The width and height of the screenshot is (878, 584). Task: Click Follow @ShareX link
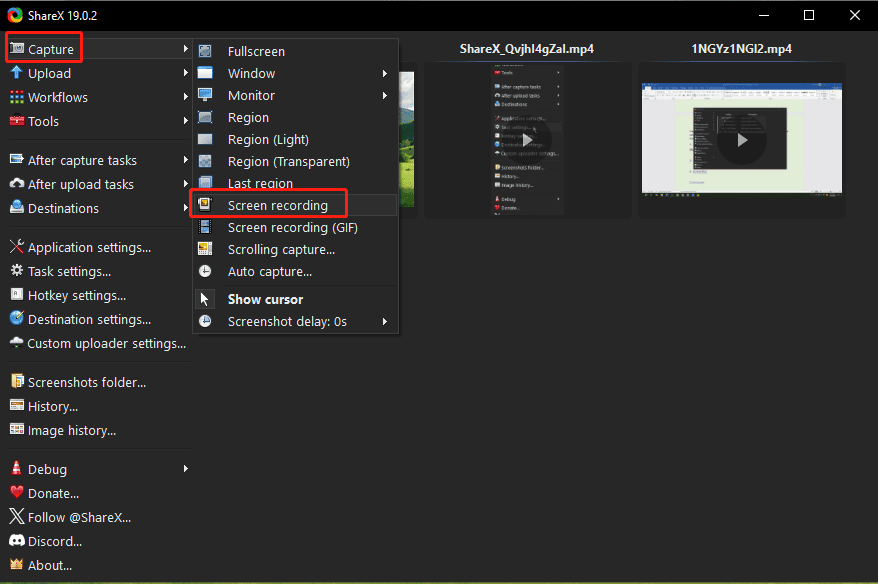(78, 517)
